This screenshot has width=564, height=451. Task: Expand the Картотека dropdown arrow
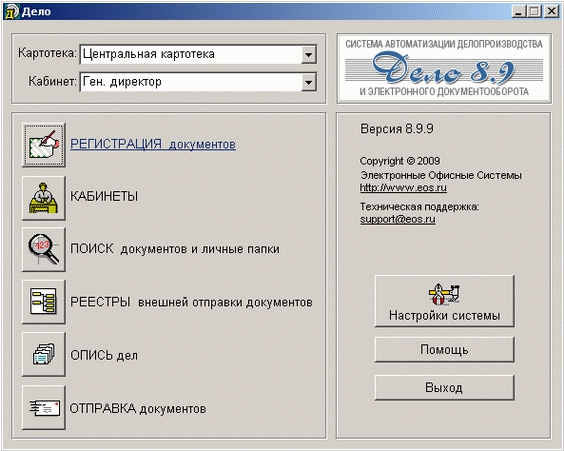click(x=308, y=55)
